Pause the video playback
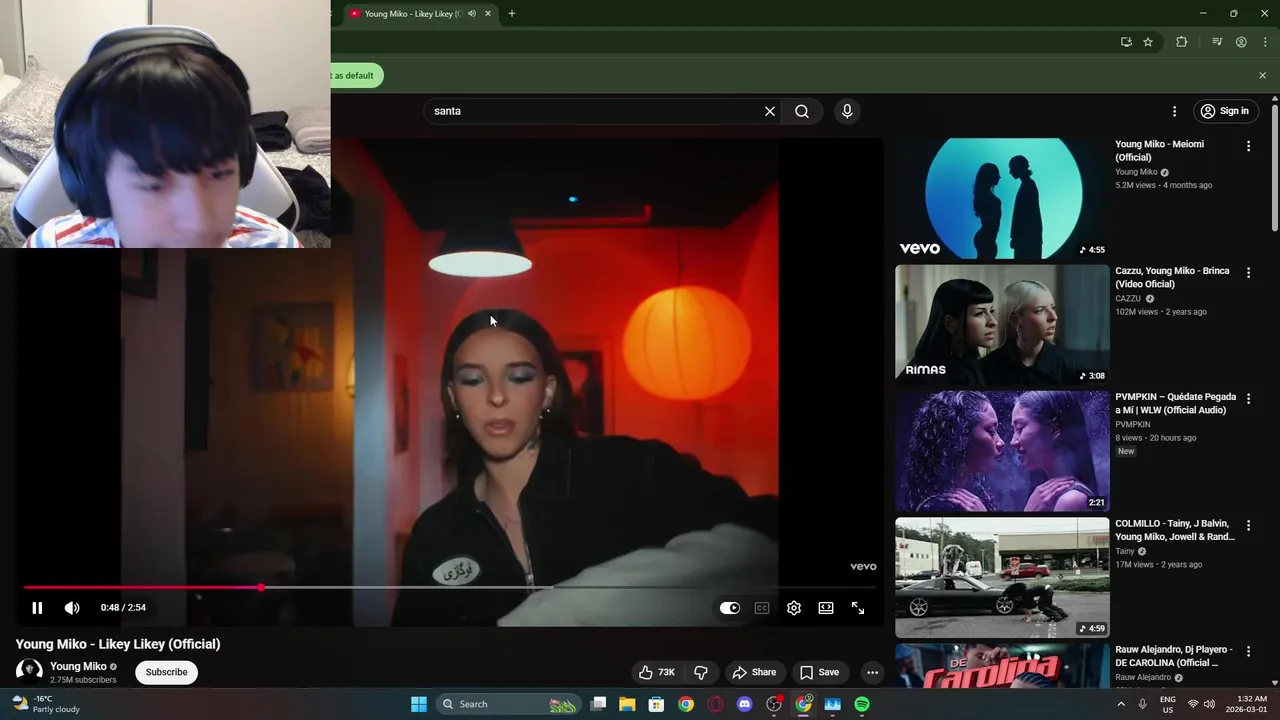This screenshot has height=720, width=1280. [x=37, y=608]
